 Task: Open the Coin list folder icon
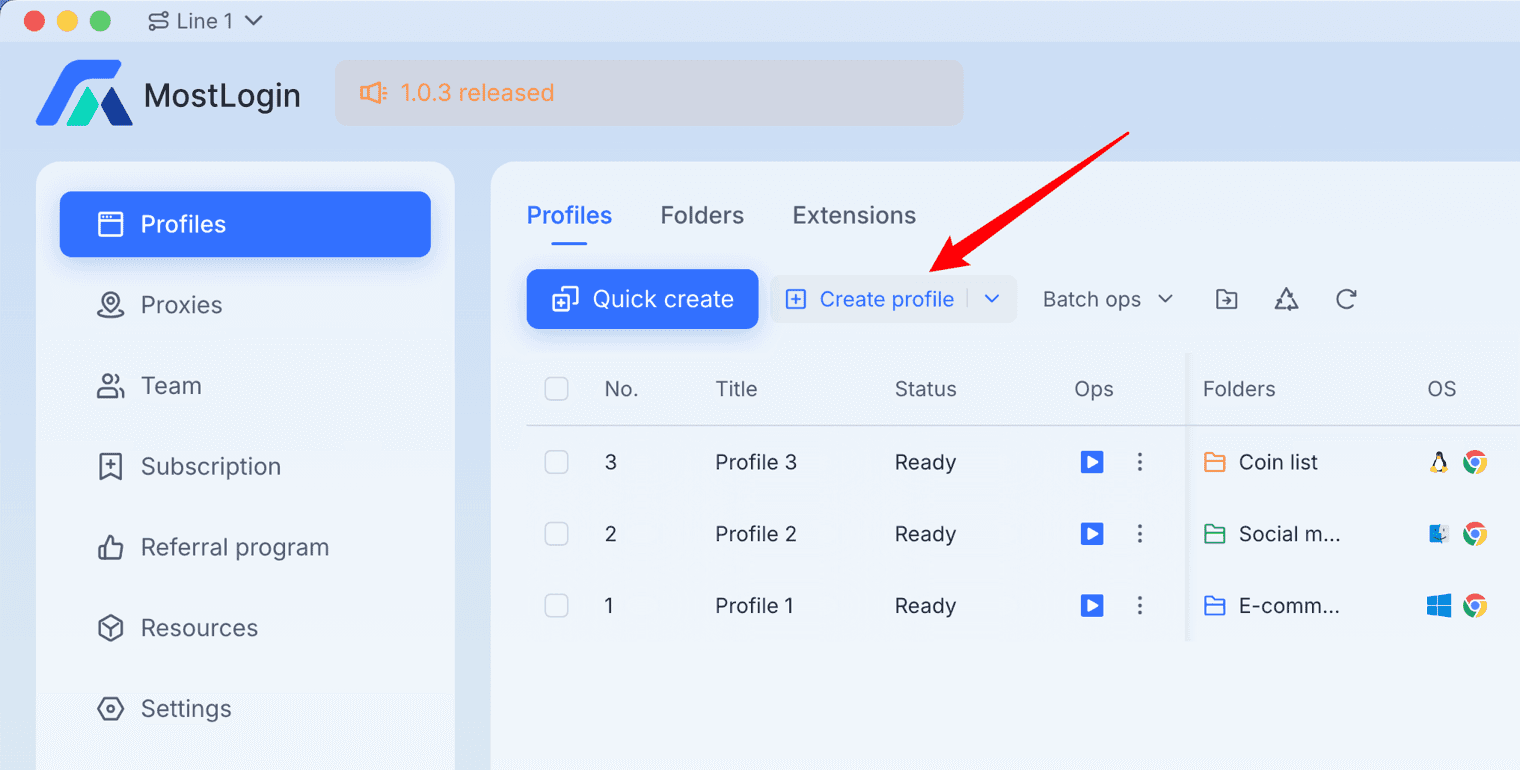[x=1213, y=462]
